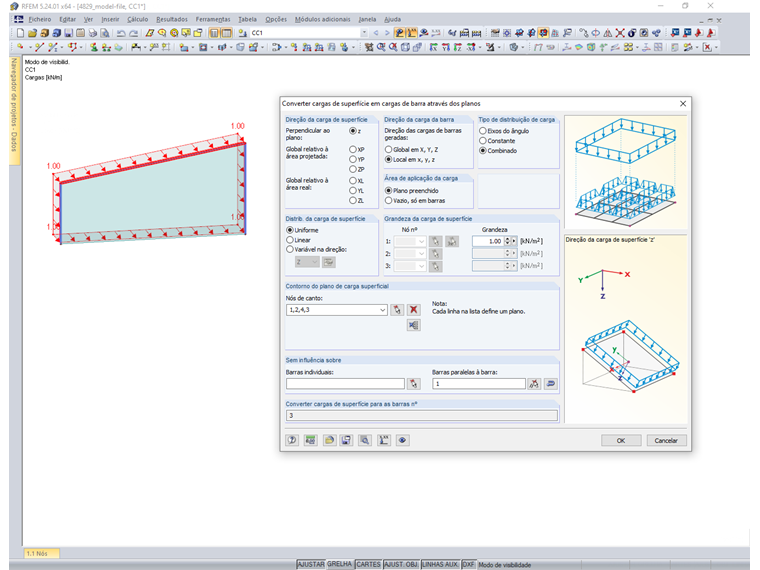Viewport: 760px width, 570px height.
Task: Open the Nós de canto dropdown
Action: pos(382,310)
